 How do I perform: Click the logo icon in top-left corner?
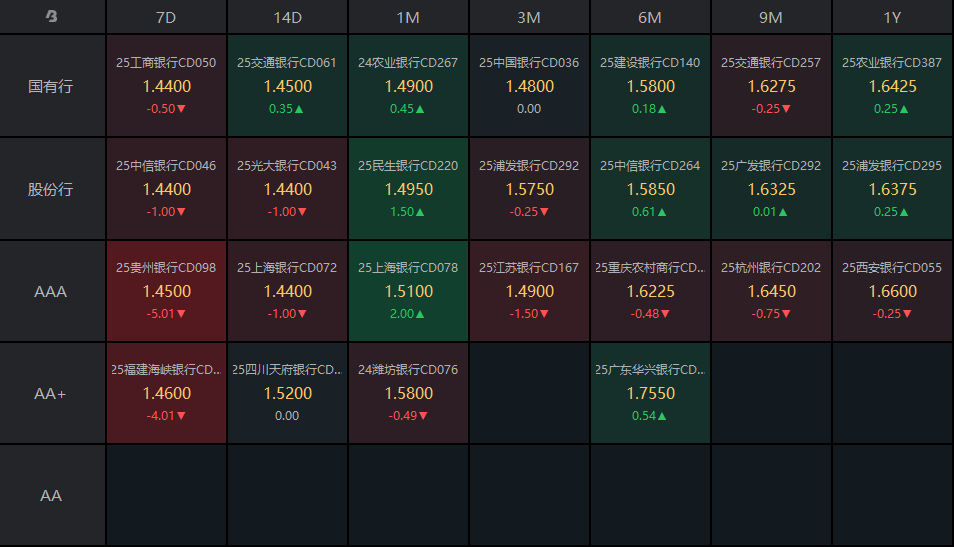pyautogui.click(x=52, y=17)
